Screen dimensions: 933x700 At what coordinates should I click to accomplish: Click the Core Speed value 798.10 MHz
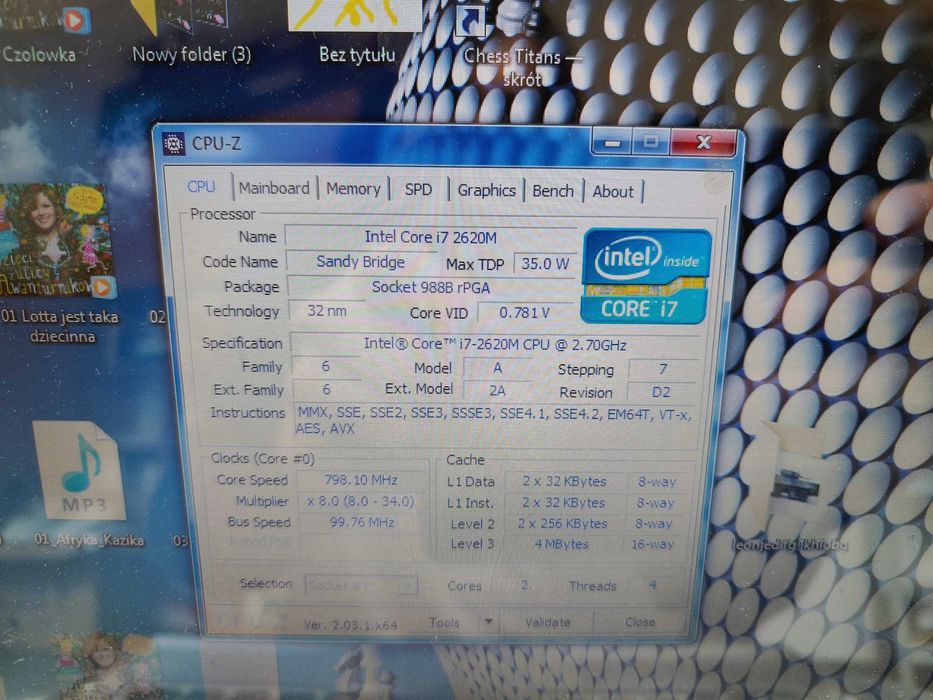tap(361, 480)
